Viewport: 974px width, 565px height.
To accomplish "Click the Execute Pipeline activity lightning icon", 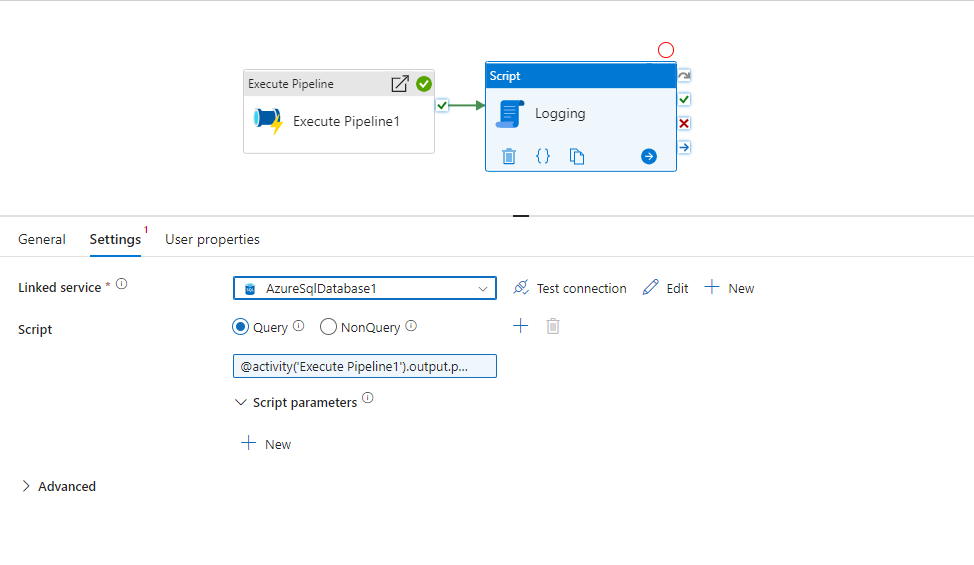I will (268, 120).
